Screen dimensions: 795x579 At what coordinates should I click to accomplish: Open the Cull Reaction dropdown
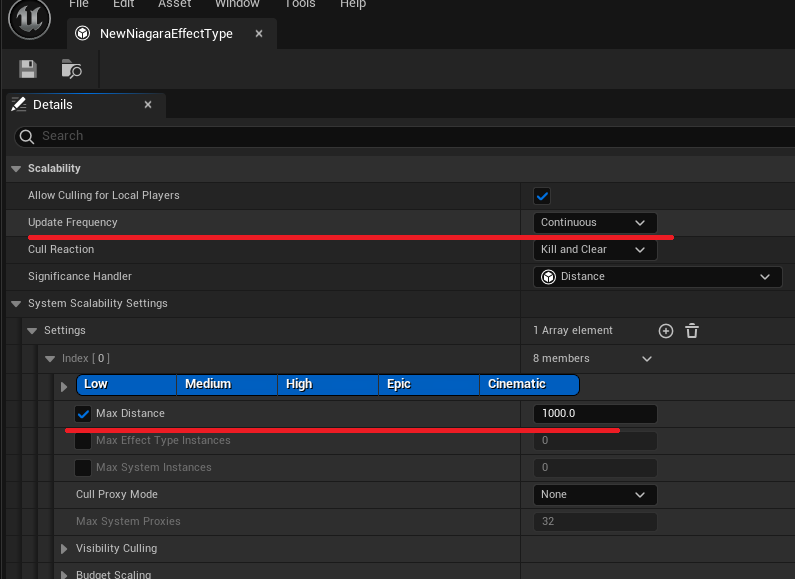coord(595,249)
